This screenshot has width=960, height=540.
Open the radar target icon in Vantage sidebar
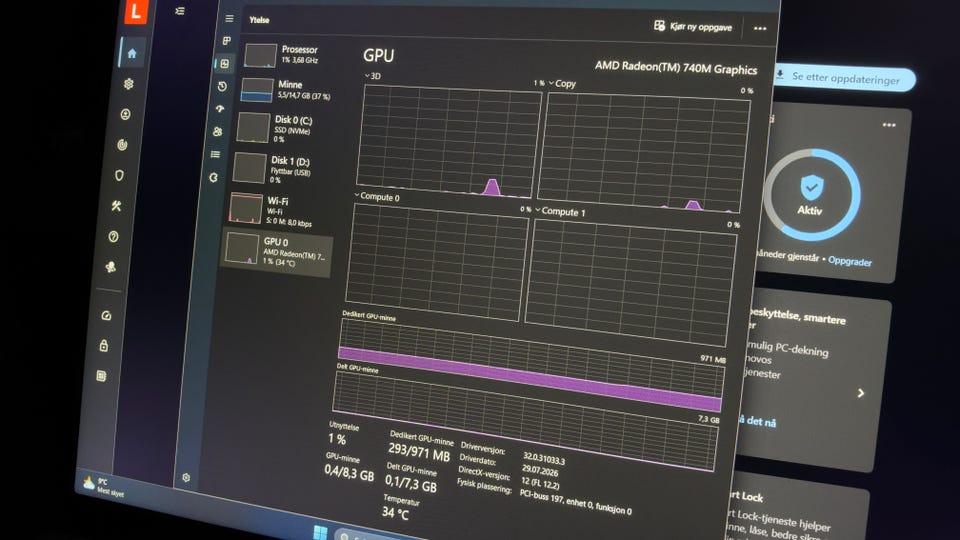(x=122, y=144)
